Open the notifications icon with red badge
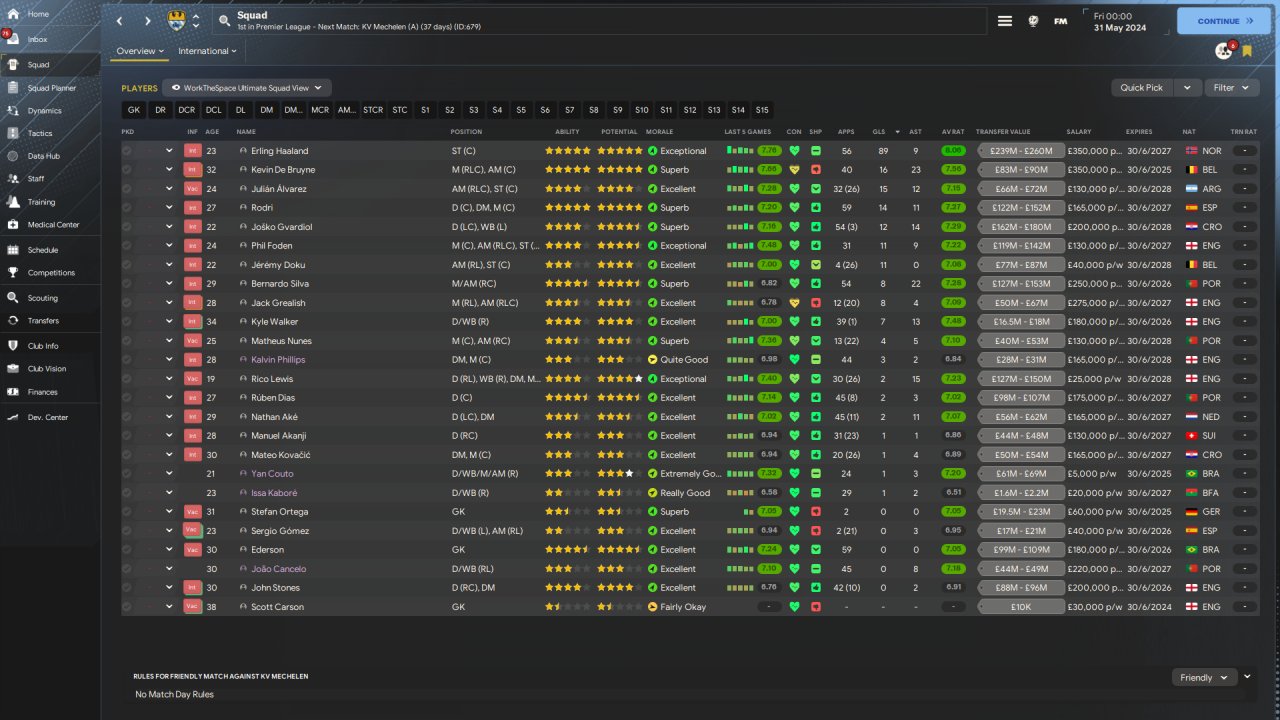 [x=1224, y=50]
